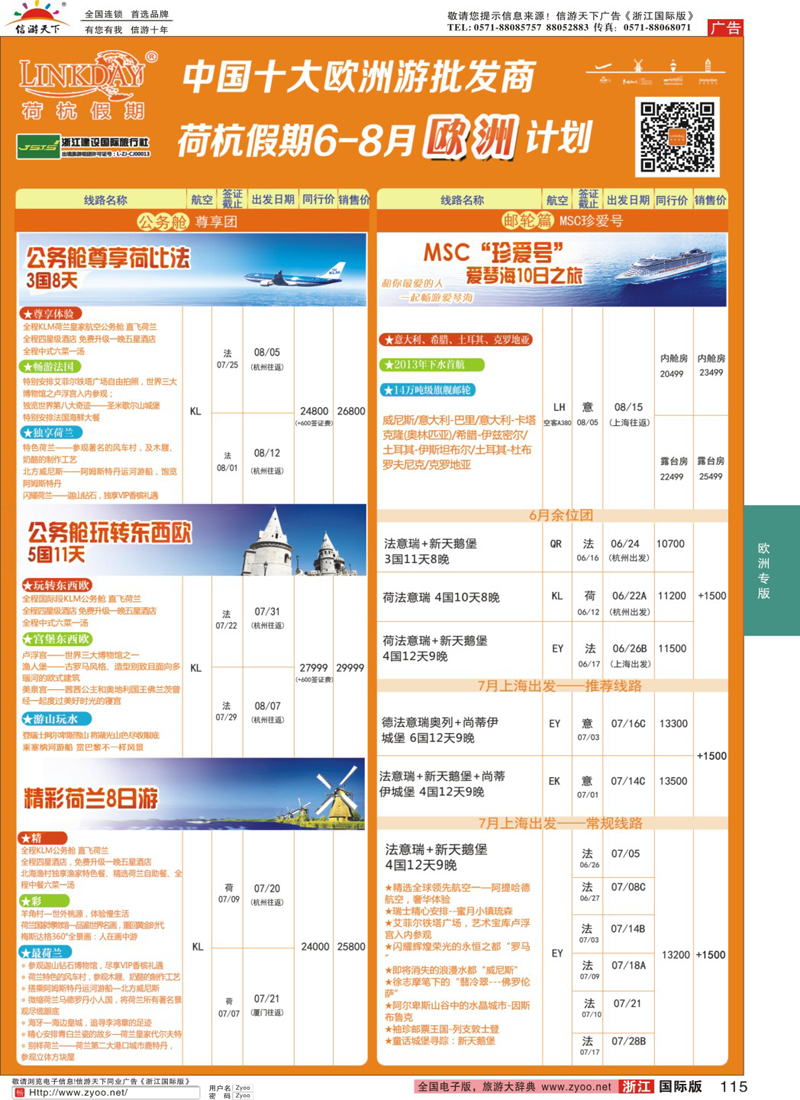Click the 13500 price cell
Image resolution: width=800 pixels, height=1100 pixels.
[x=674, y=781]
